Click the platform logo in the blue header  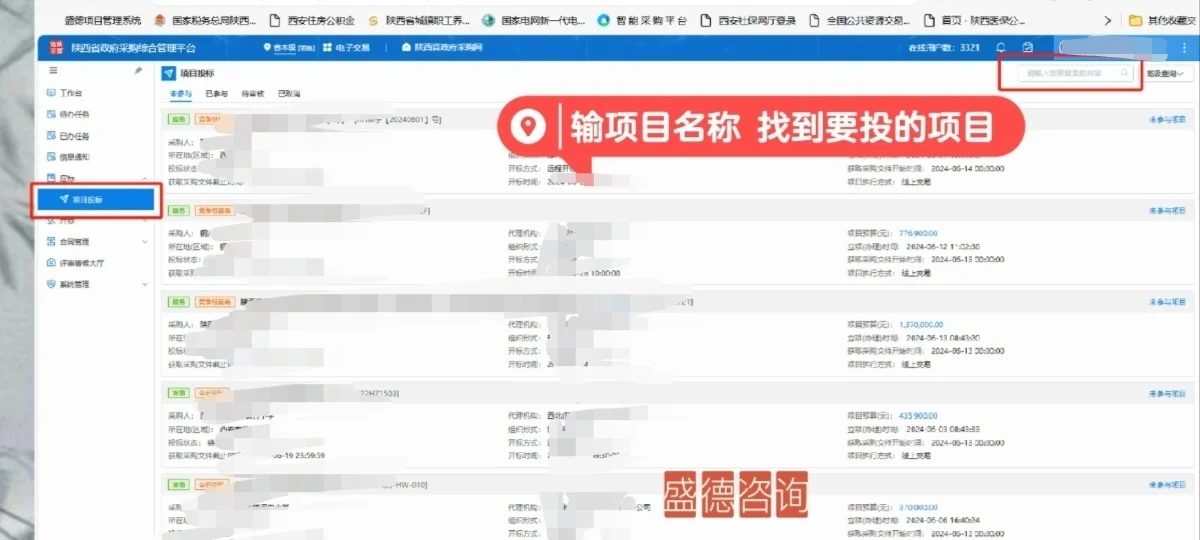pyautogui.click(x=56, y=47)
